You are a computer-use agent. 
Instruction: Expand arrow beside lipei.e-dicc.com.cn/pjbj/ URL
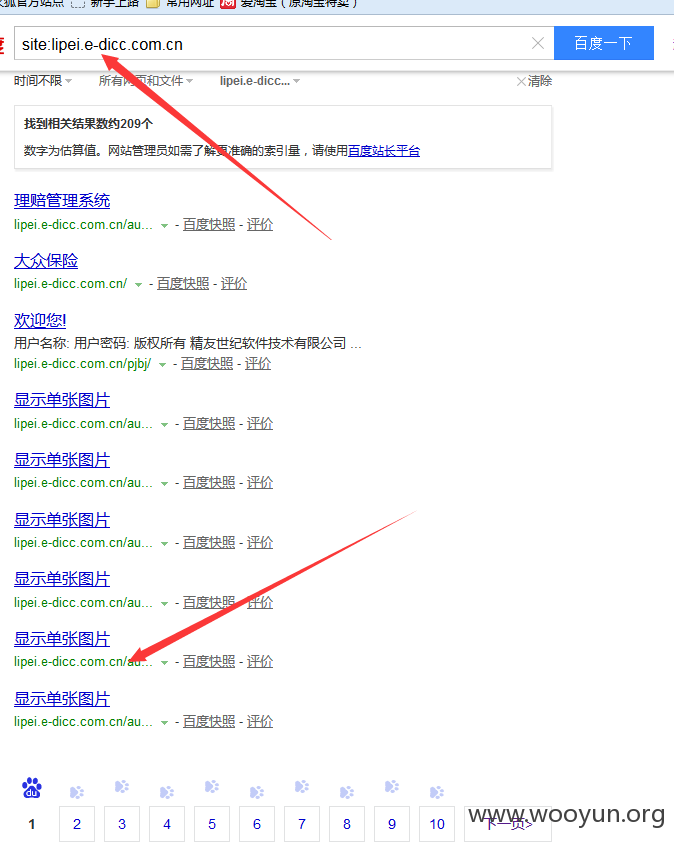(162, 365)
